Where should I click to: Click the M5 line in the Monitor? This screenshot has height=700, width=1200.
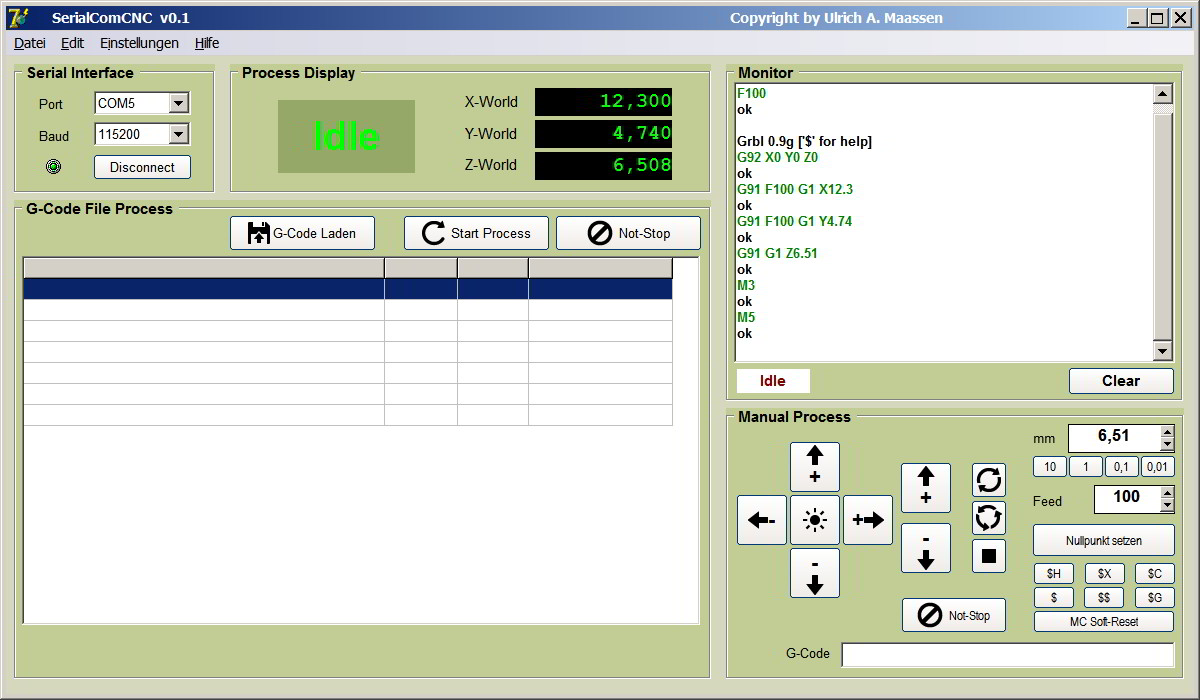click(746, 317)
